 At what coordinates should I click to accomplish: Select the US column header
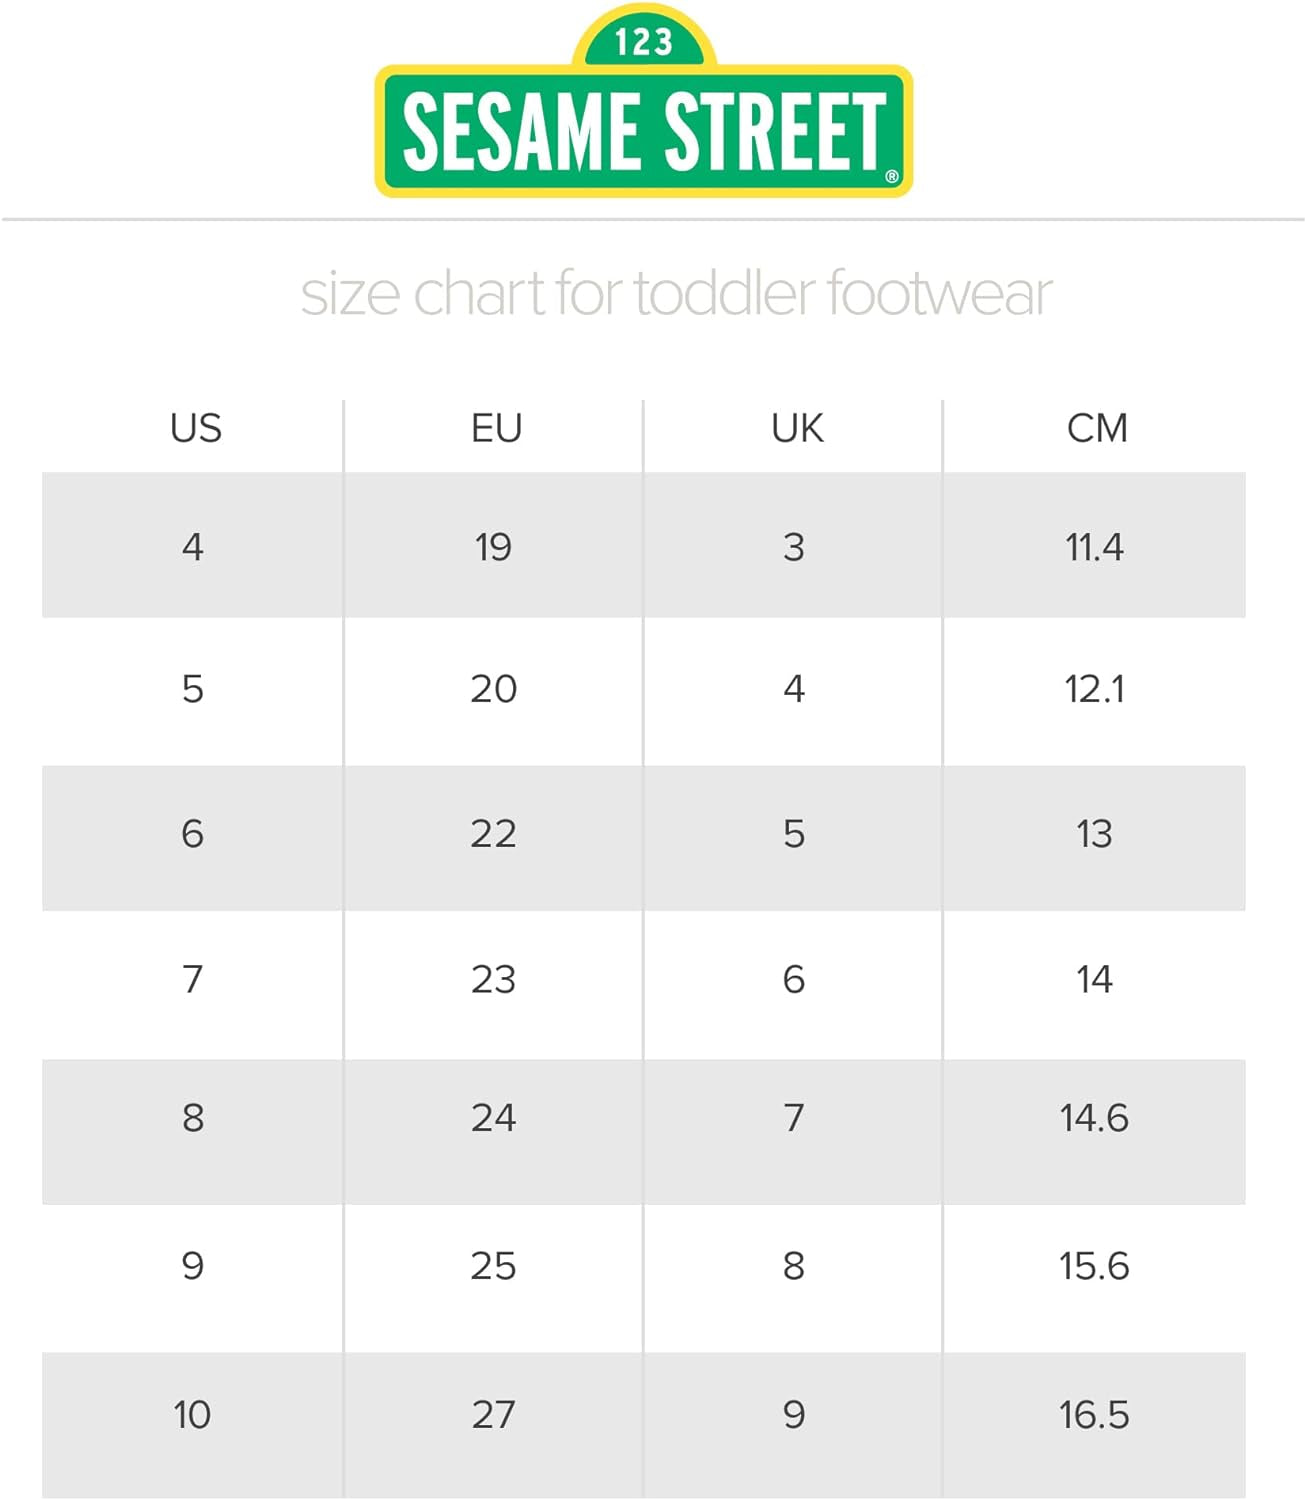tap(196, 428)
